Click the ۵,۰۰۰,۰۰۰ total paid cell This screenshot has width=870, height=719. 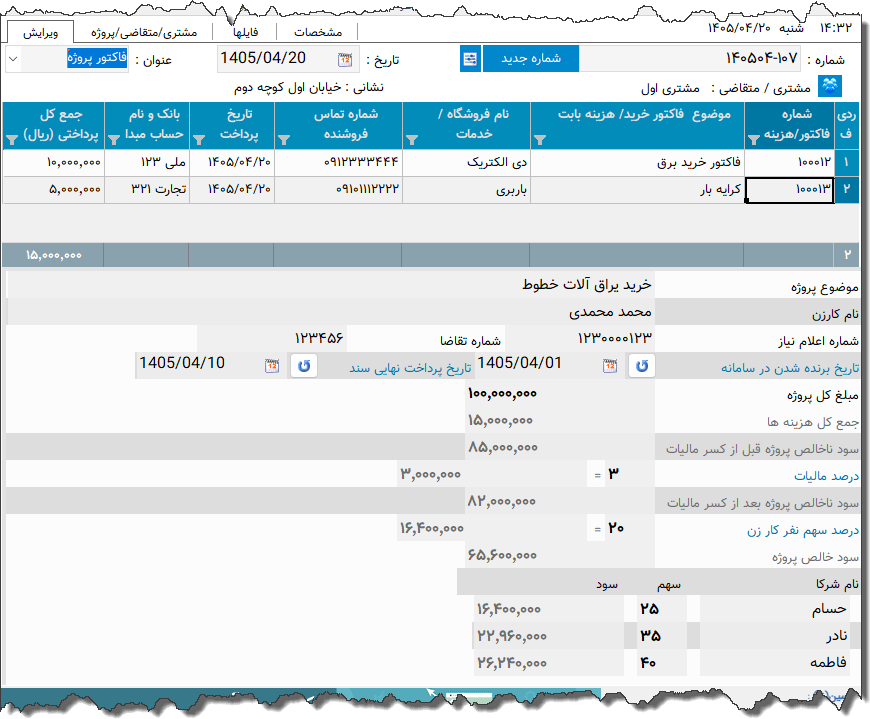pos(53,190)
